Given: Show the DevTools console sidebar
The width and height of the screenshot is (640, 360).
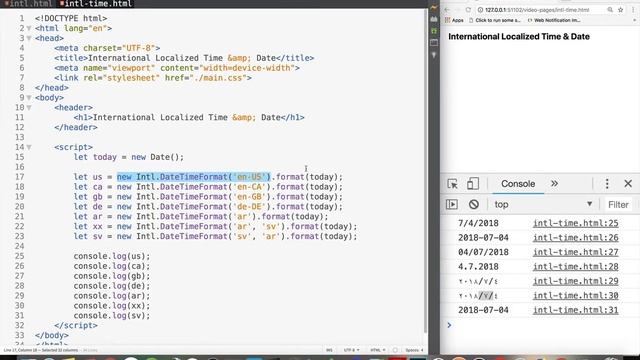Looking at the screenshot, I should (x=451, y=204).
